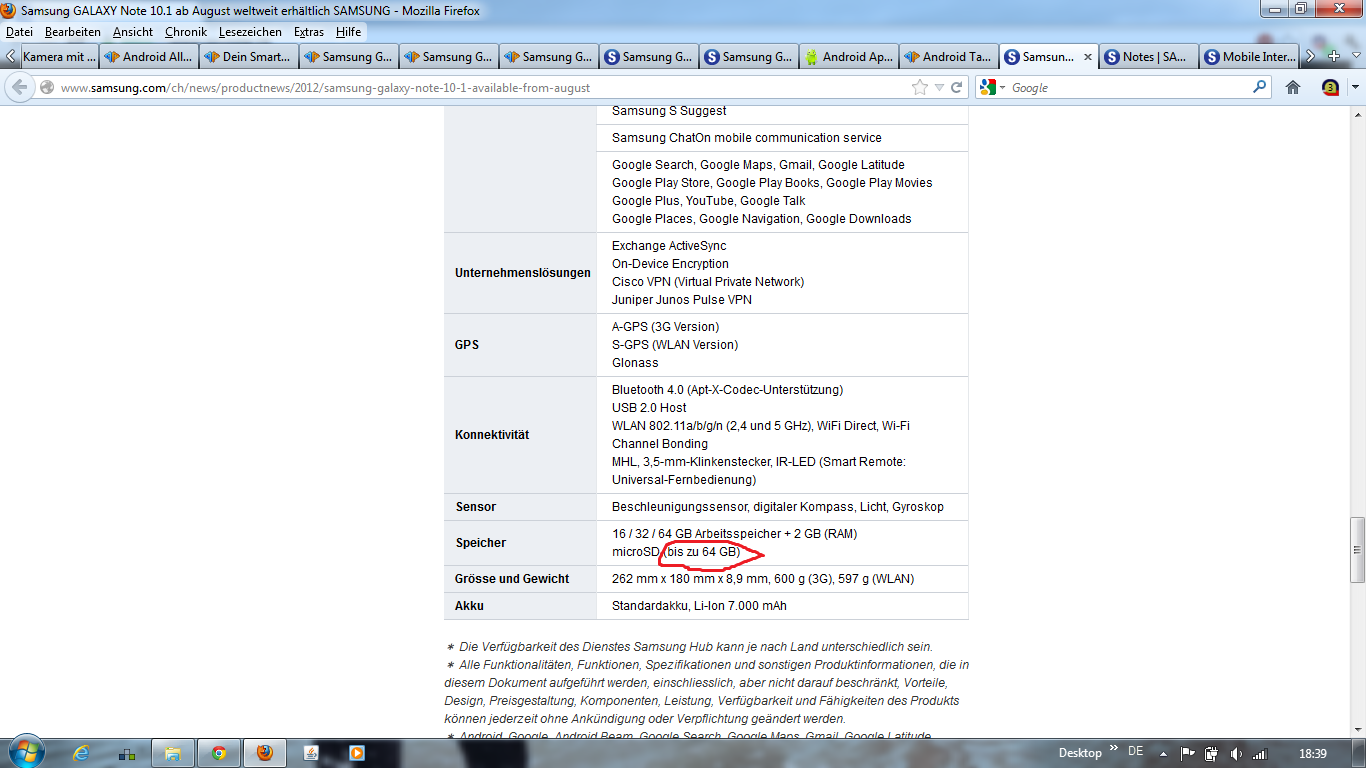Launch Internet Explorer from the taskbar
The height and width of the screenshot is (768, 1366).
82,753
